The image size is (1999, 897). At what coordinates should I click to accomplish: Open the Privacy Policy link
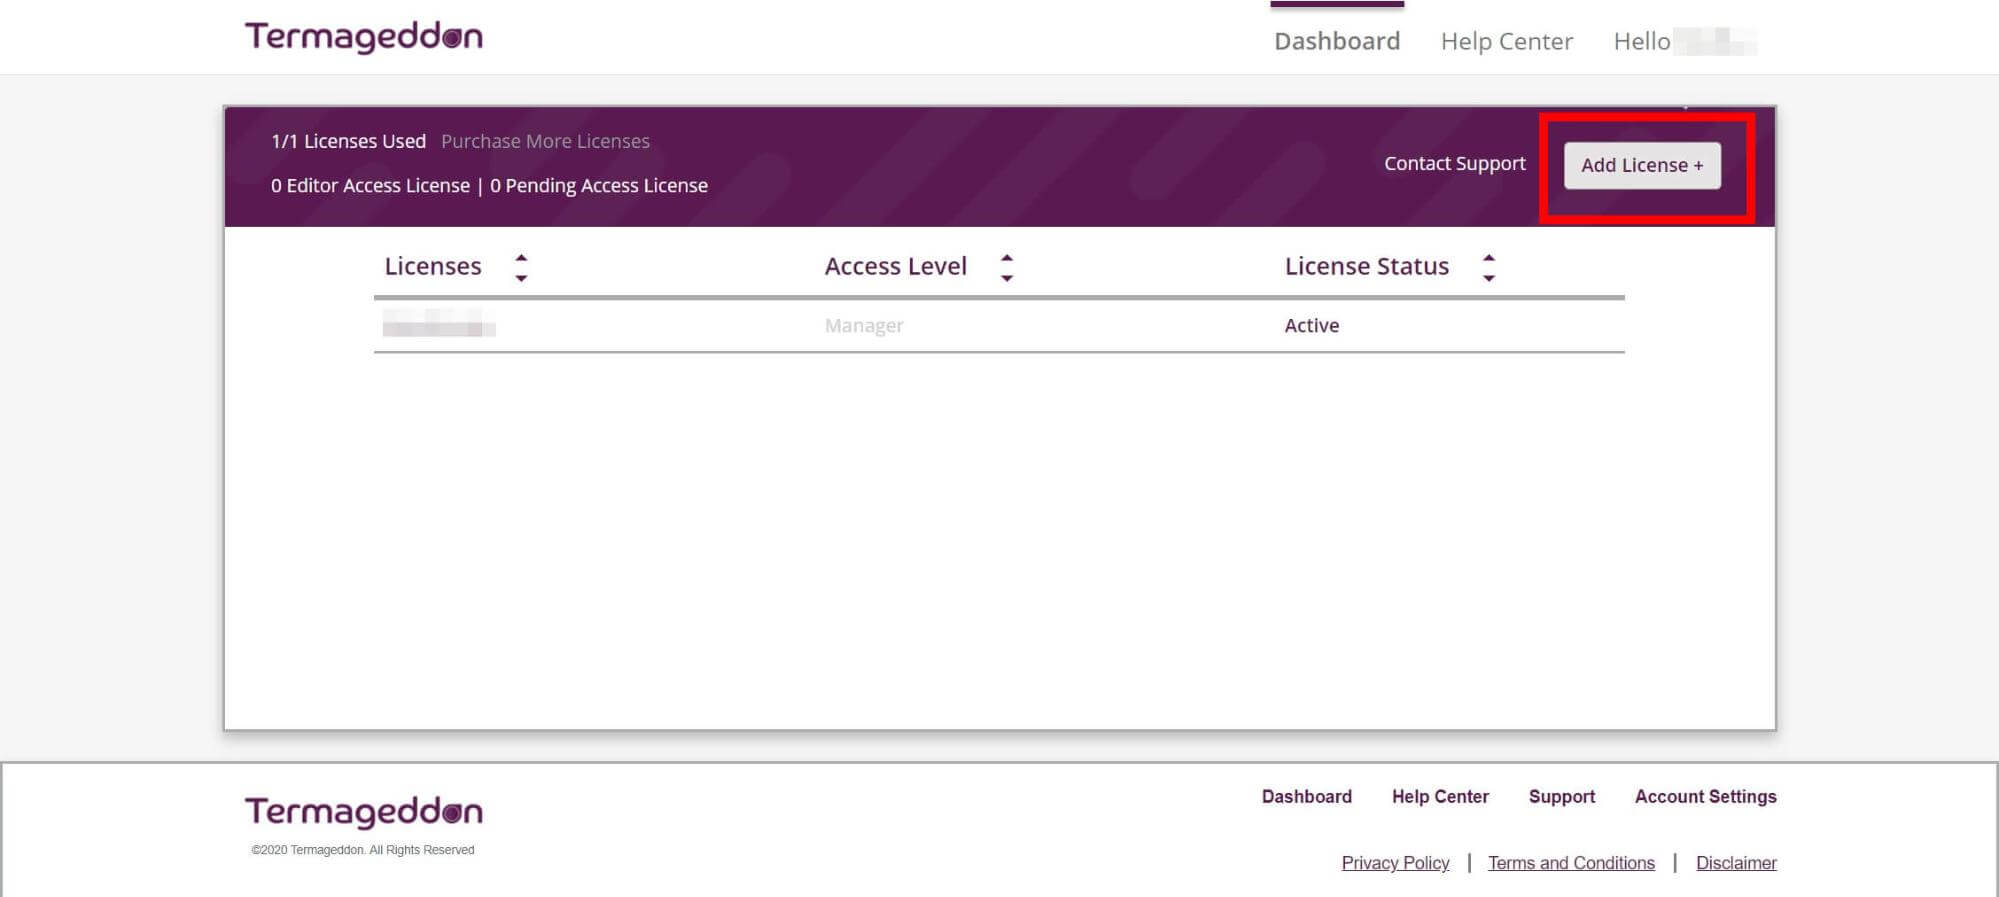(x=1395, y=862)
